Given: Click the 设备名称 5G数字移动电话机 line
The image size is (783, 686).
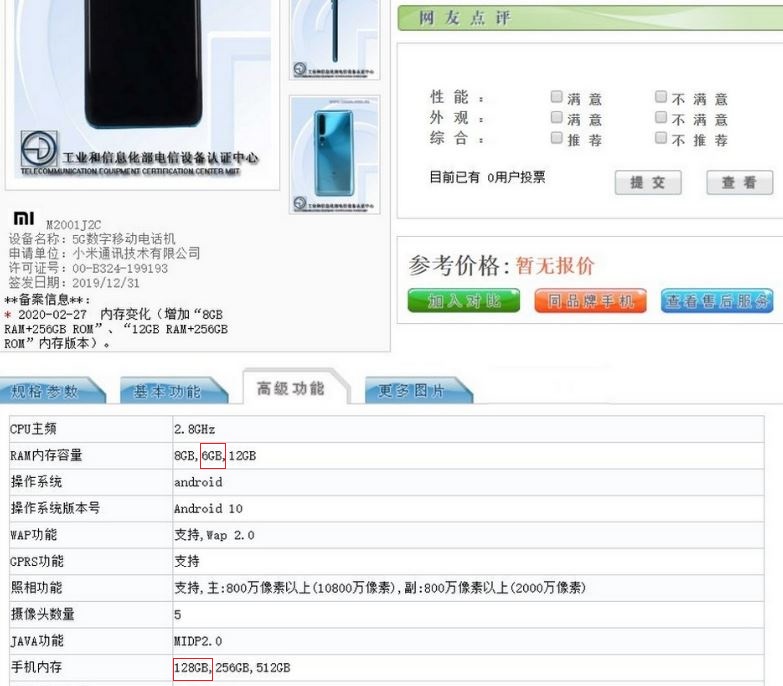Looking at the screenshot, I should click(x=92, y=239).
